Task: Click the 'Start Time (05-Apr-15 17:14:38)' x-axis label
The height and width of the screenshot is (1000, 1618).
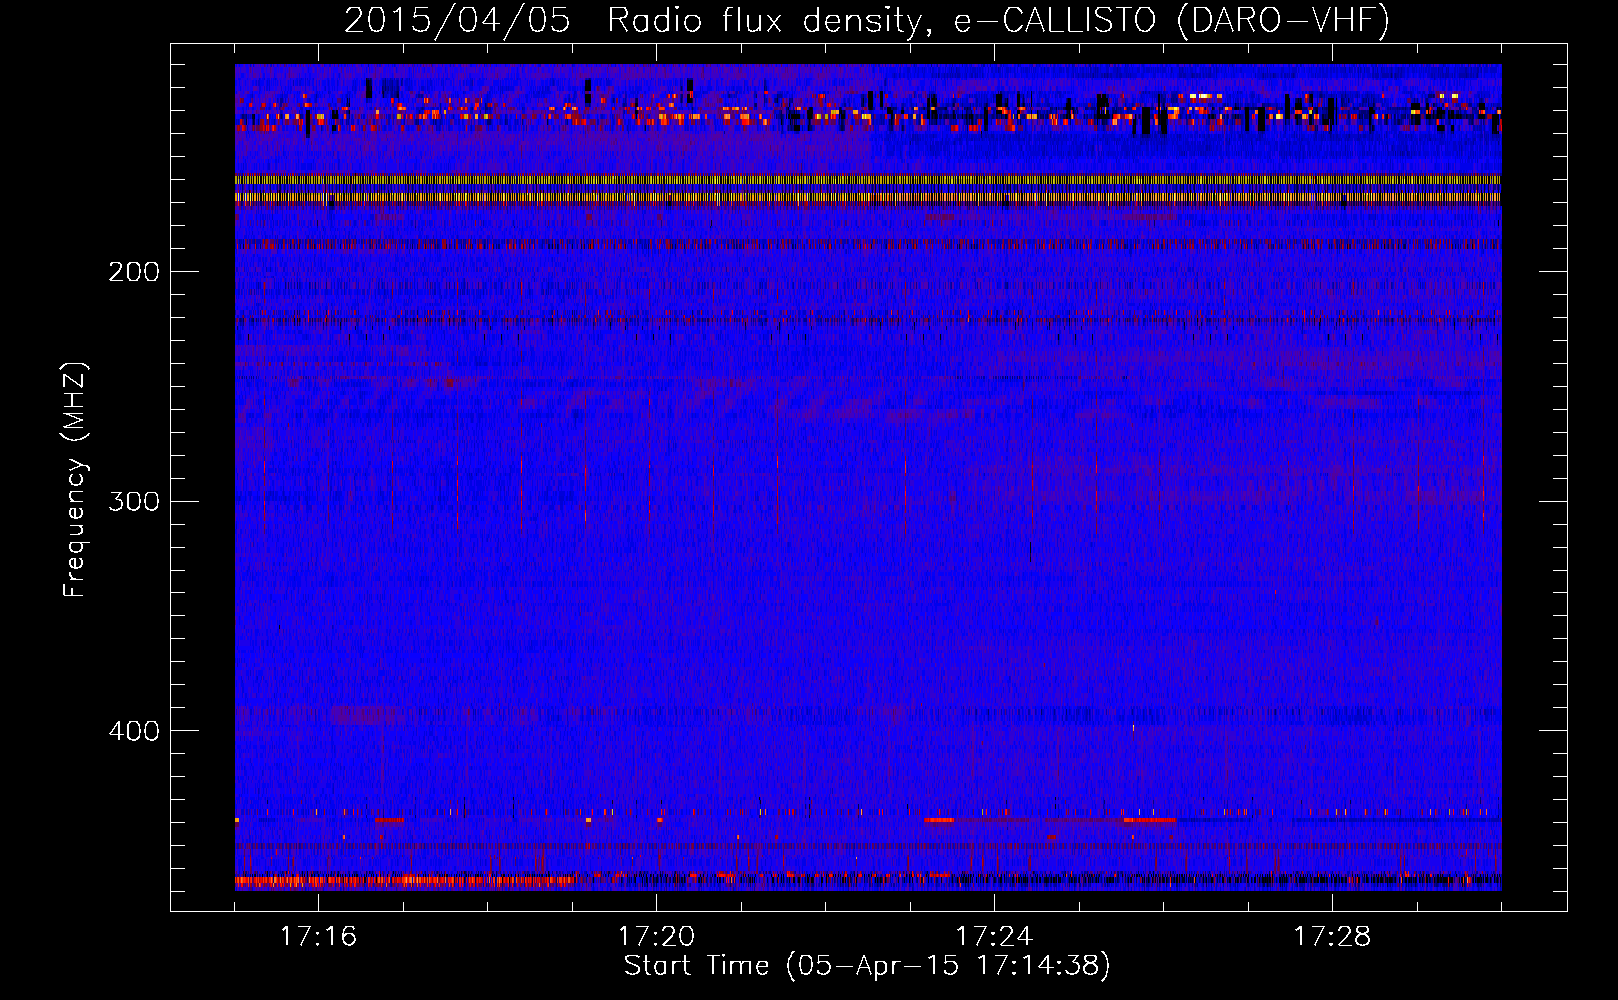Action: [x=867, y=966]
